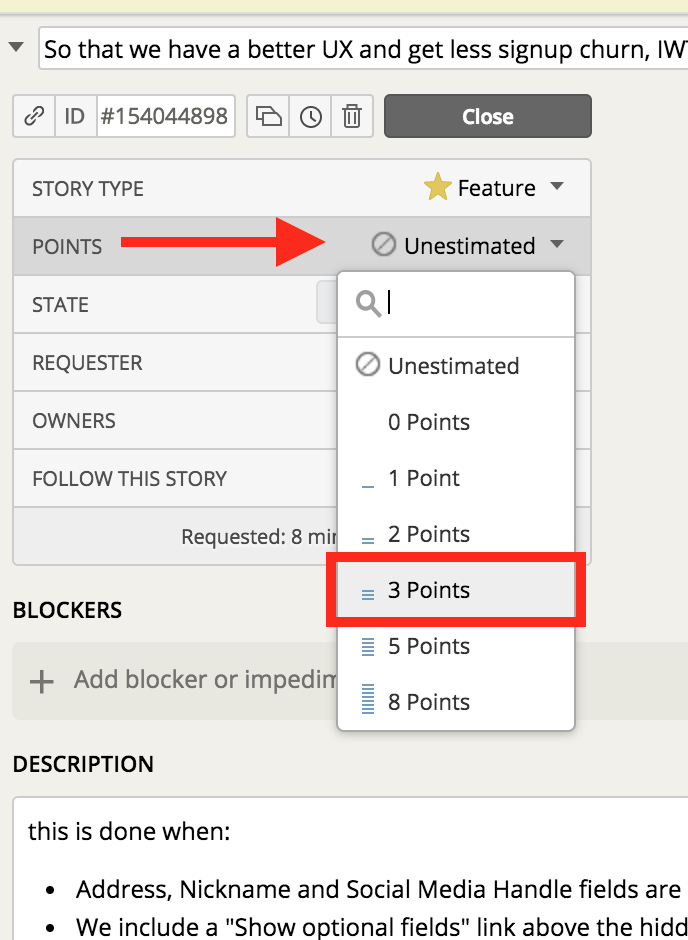View story history clock icon
The height and width of the screenshot is (940, 688).
click(311, 117)
